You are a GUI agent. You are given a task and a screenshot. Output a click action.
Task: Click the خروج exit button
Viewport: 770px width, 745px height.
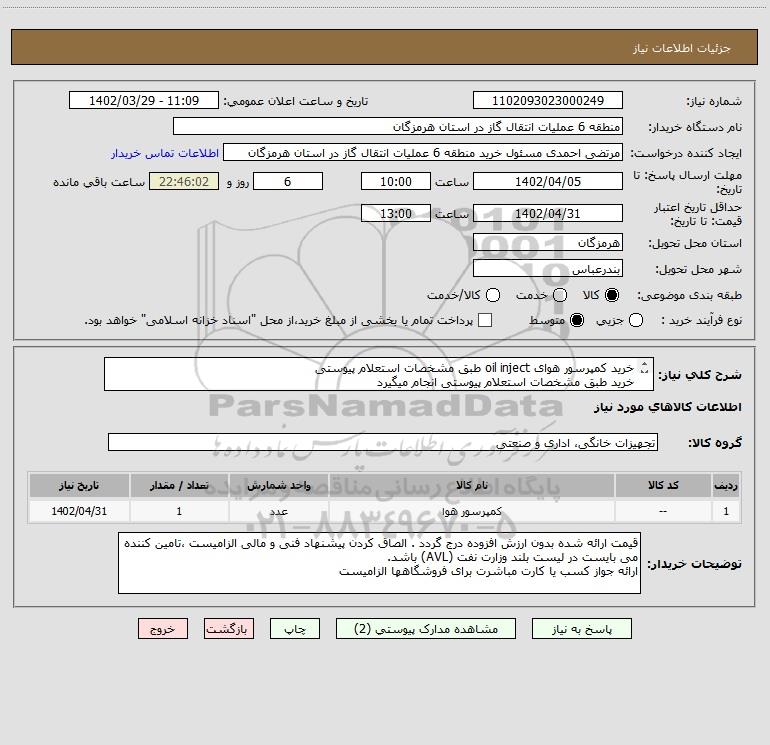[x=163, y=629]
